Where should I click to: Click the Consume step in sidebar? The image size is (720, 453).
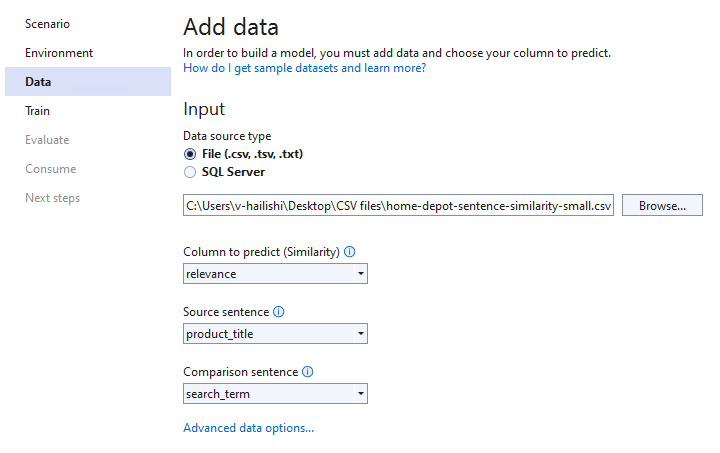click(51, 168)
